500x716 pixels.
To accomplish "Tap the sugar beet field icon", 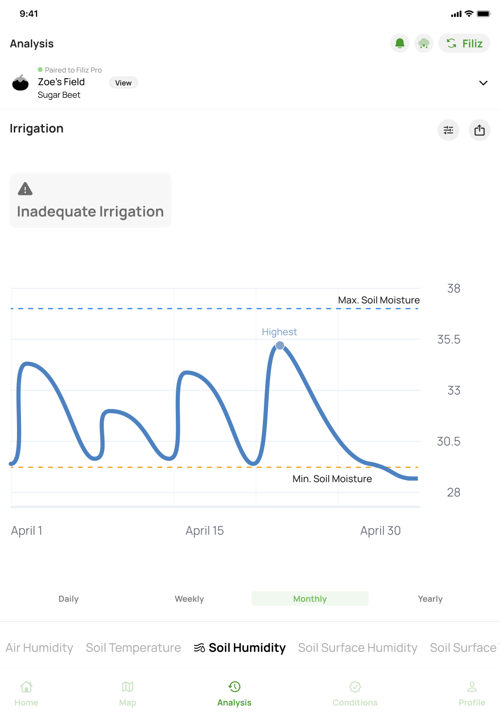I will pyautogui.click(x=20, y=83).
